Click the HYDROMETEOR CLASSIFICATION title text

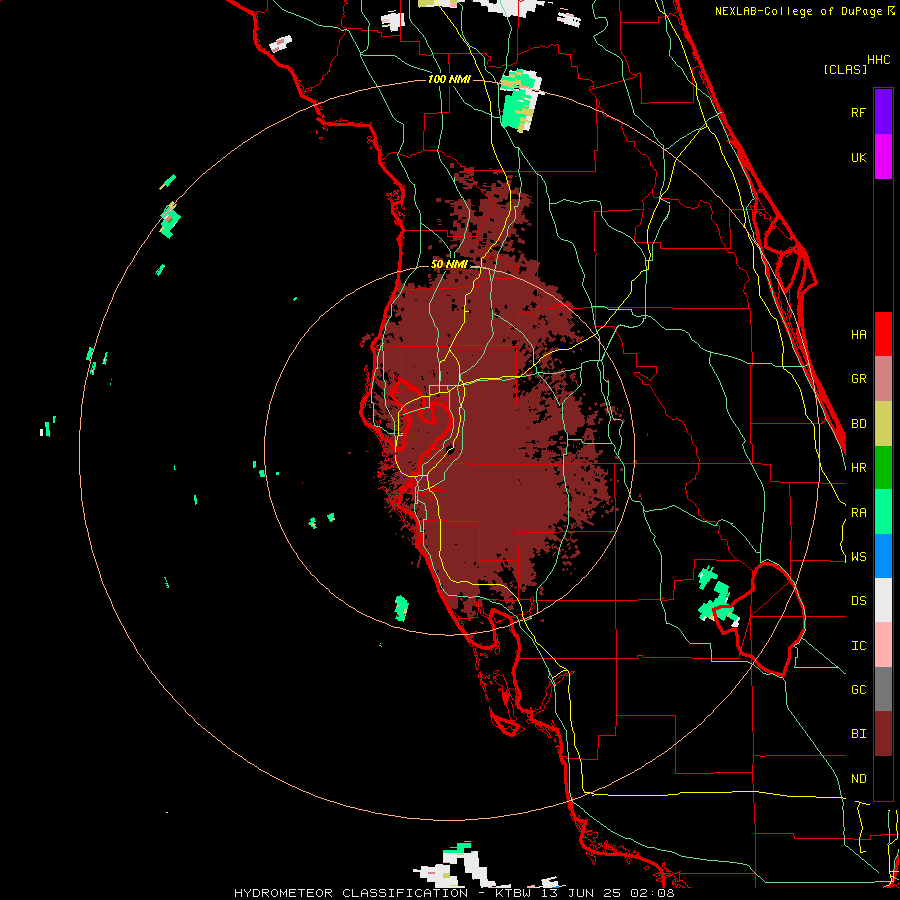click(x=351, y=893)
